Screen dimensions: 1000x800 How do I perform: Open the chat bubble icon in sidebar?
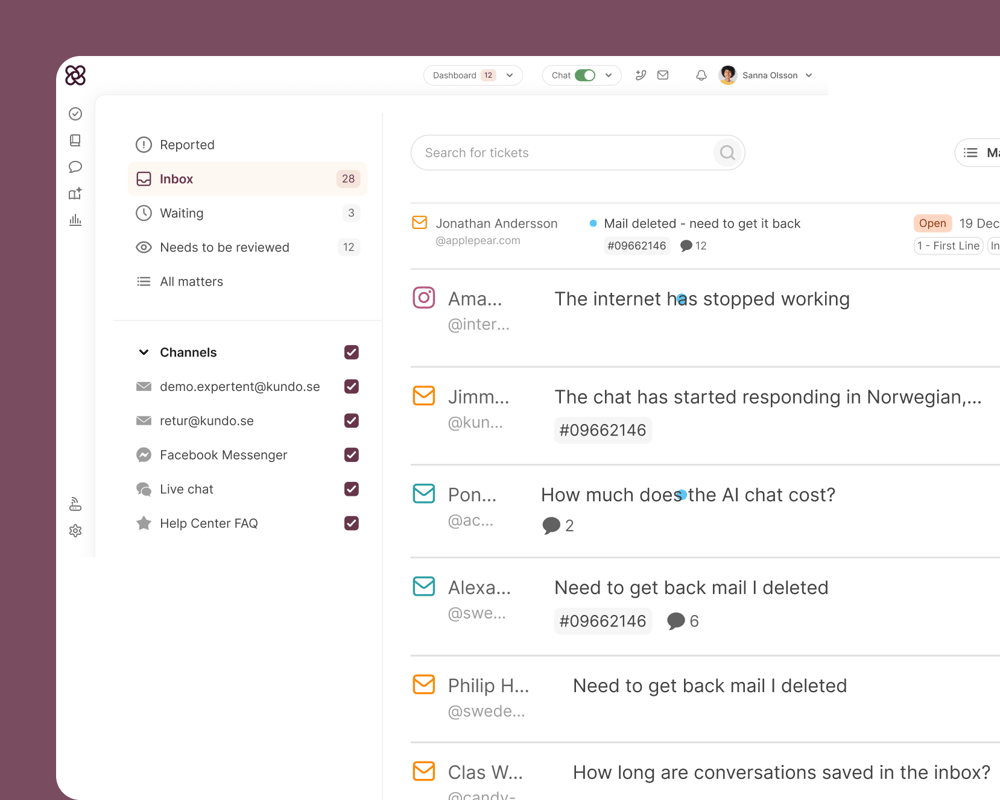point(75,167)
